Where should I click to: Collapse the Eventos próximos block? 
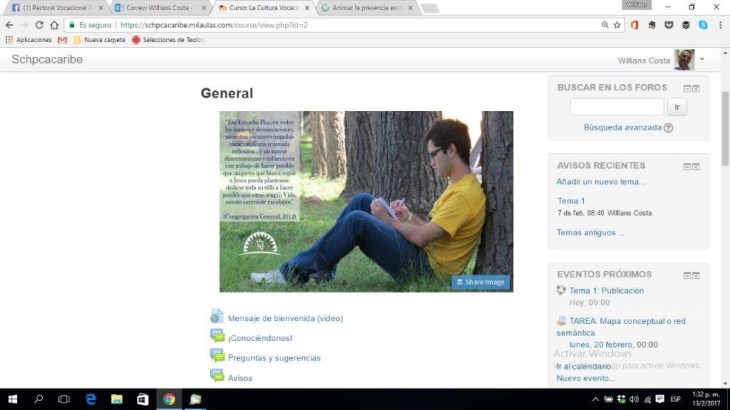[687, 275]
